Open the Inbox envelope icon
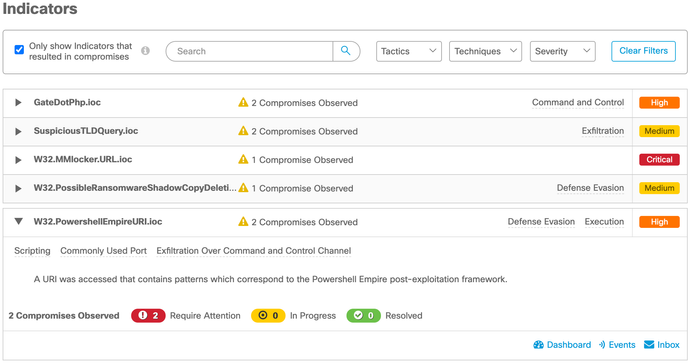 pos(649,344)
